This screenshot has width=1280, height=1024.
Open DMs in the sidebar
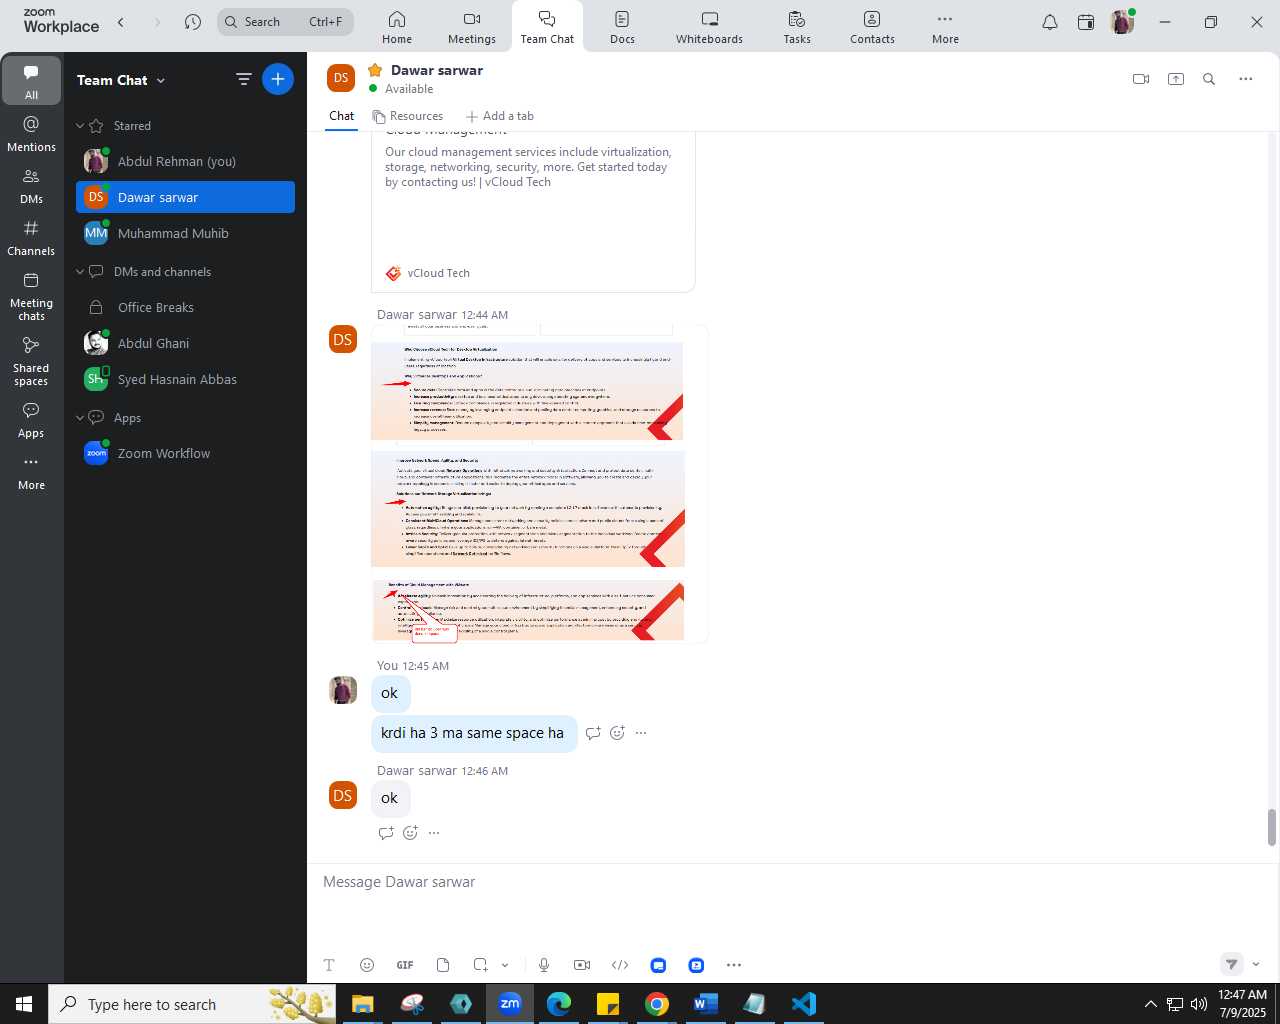pyautogui.click(x=31, y=186)
